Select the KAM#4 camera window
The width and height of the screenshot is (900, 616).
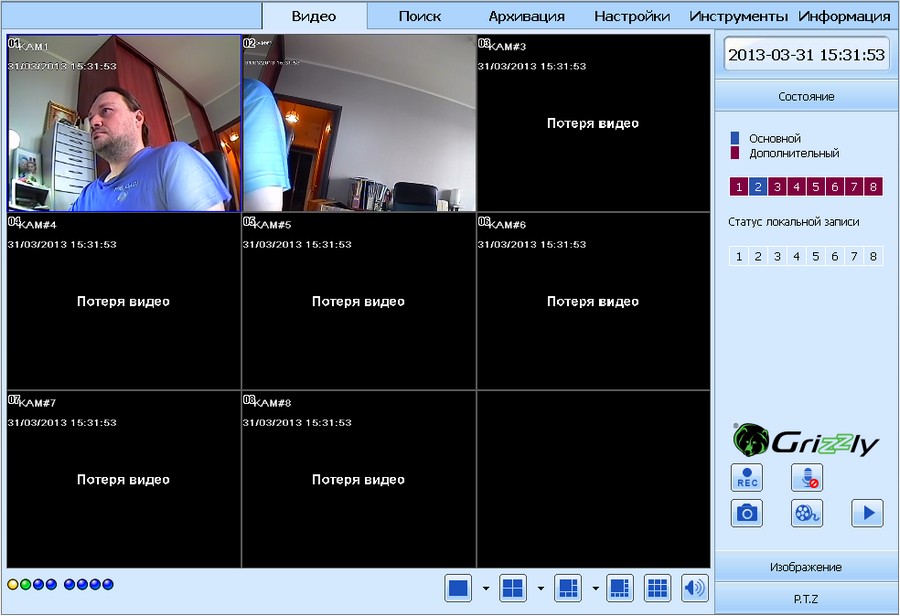124,301
